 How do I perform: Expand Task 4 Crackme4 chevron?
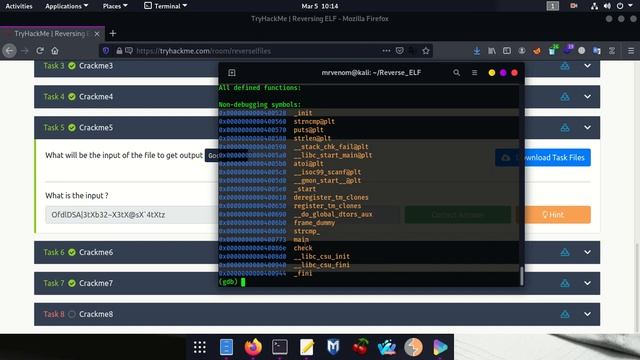click(x=587, y=97)
